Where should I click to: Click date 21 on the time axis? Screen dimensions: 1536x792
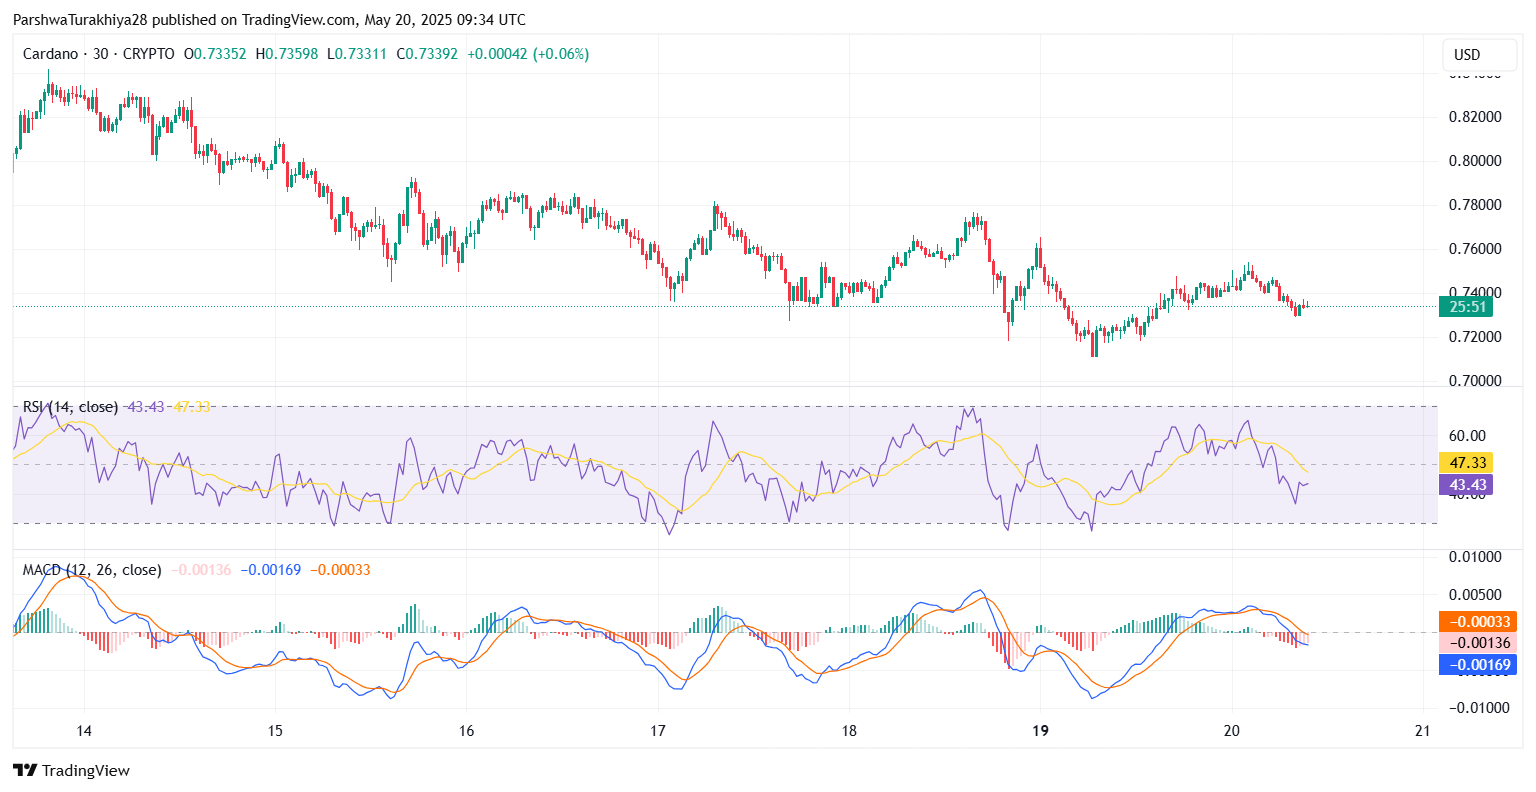(1423, 731)
